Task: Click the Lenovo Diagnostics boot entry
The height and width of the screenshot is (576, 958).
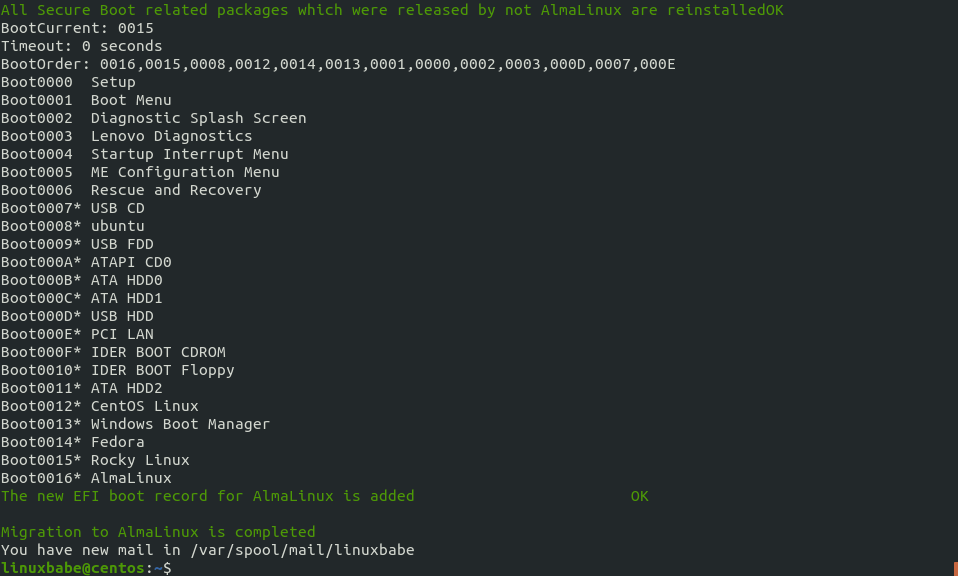Action: click(171, 136)
